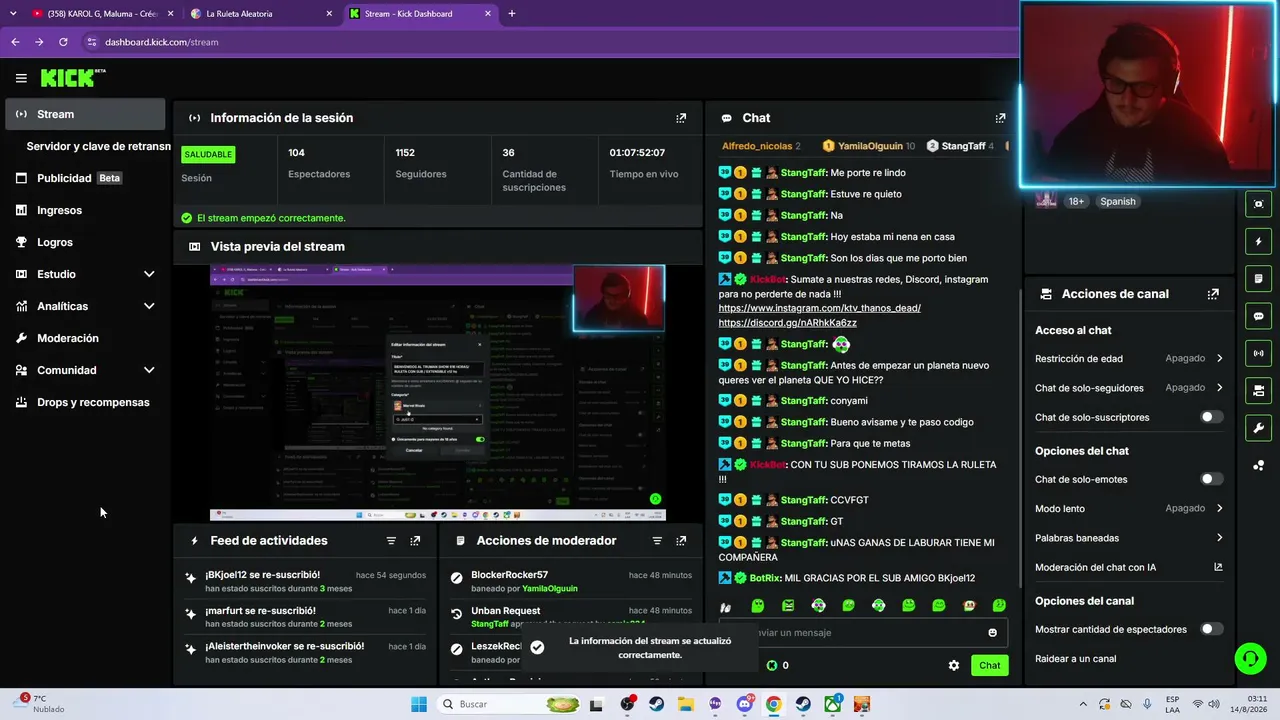The width and height of the screenshot is (1280, 720).
Task: Pop out the Información de la sesión panel
Action: click(x=681, y=118)
